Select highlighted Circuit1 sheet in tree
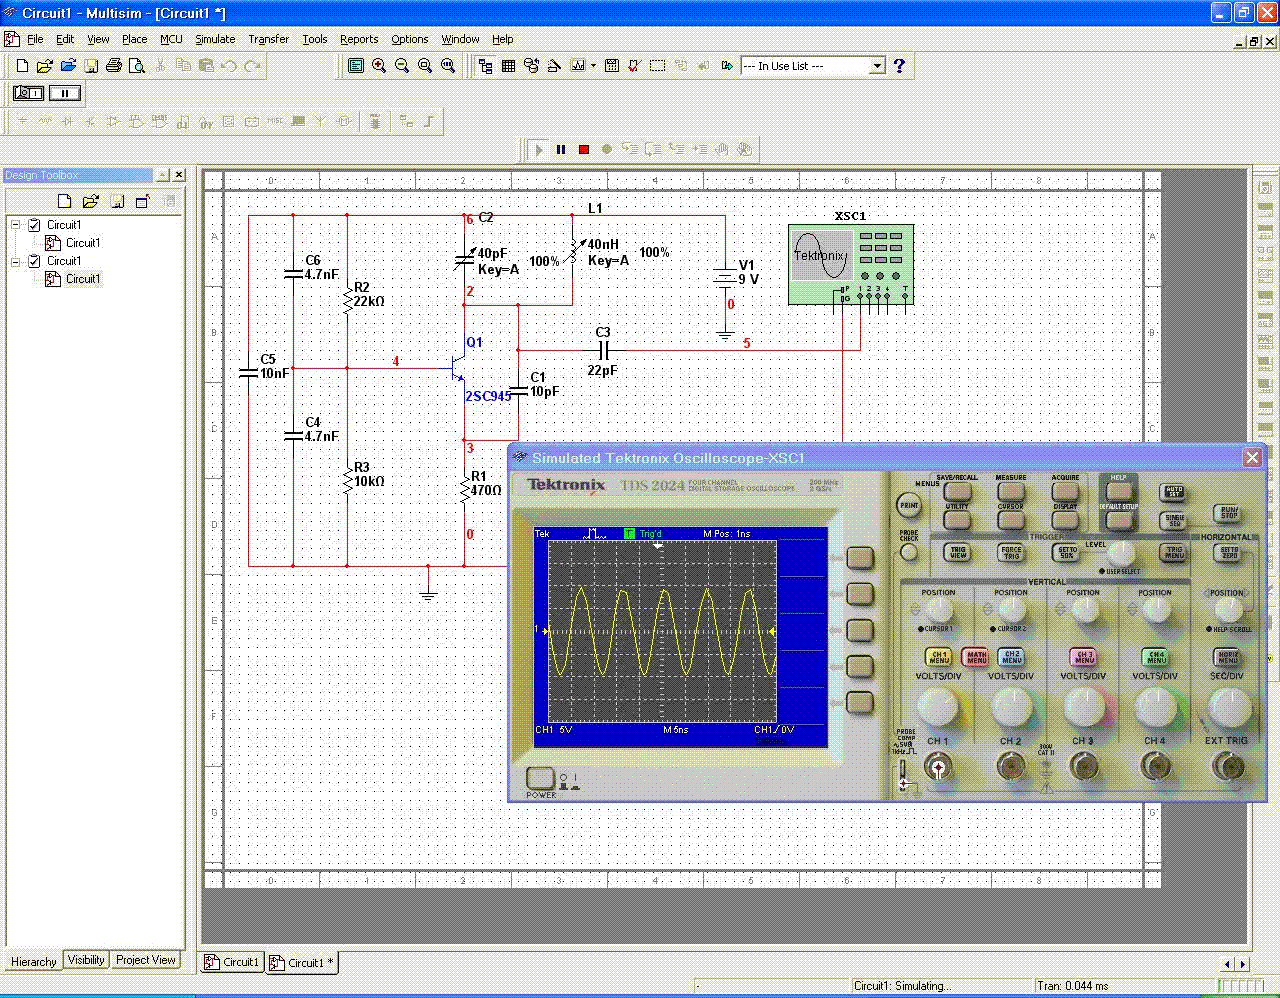The width and height of the screenshot is (1280, 998). [82, 279]
